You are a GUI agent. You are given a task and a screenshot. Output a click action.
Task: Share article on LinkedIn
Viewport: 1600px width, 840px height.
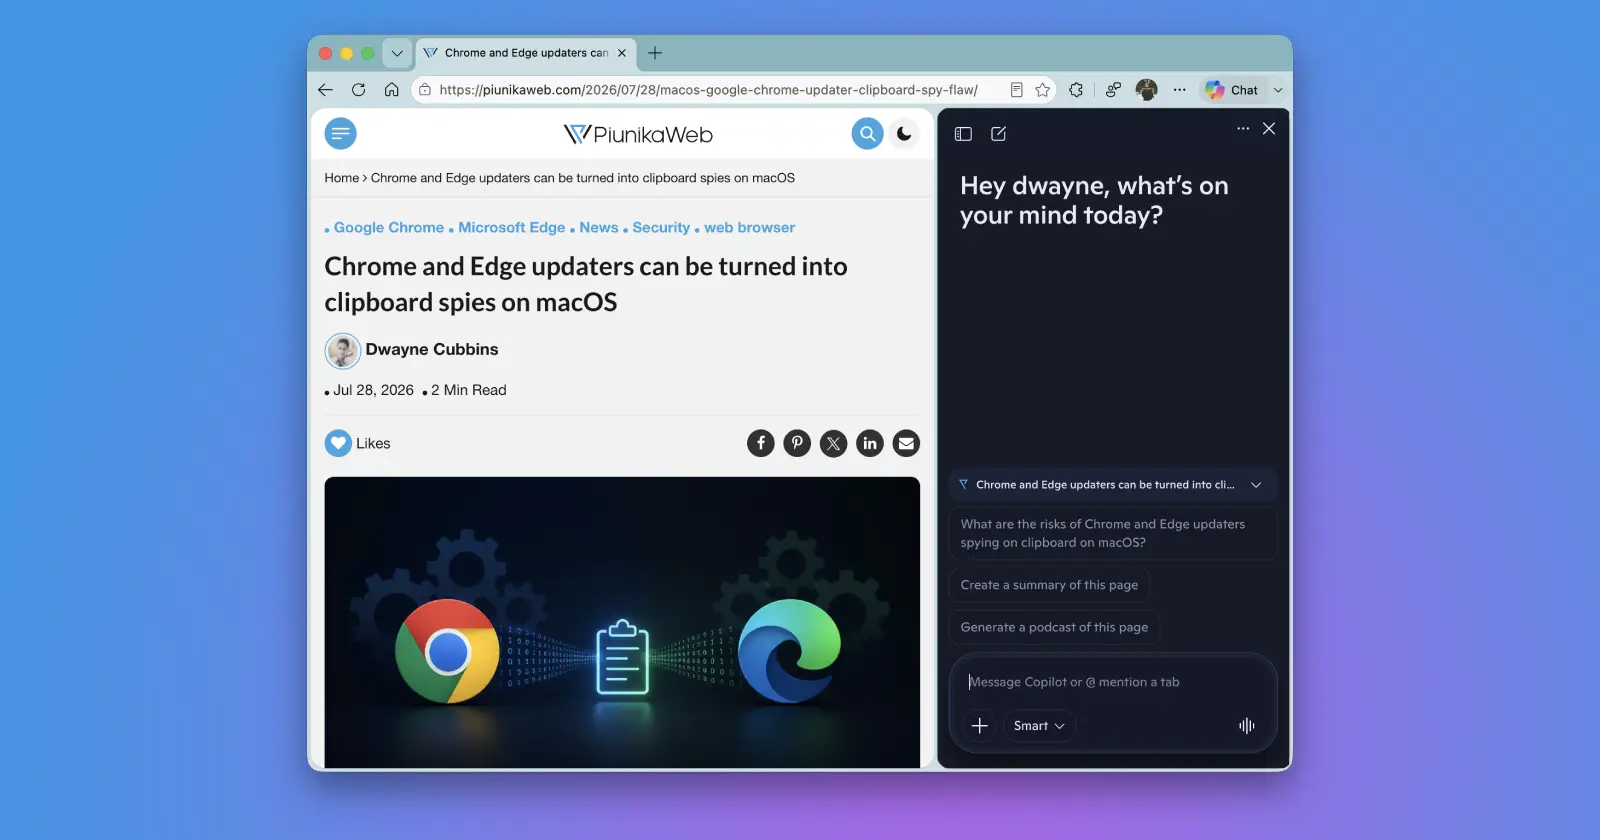pyautogui.click(x=870, y=443)
